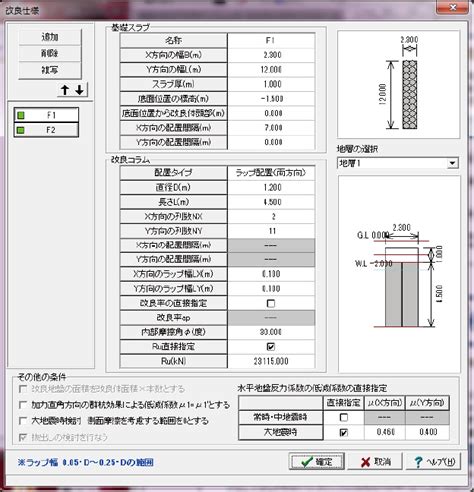Click green square icon beside F1
The image size is (474, 492).
pyautogui.click(x=21, y=115)
